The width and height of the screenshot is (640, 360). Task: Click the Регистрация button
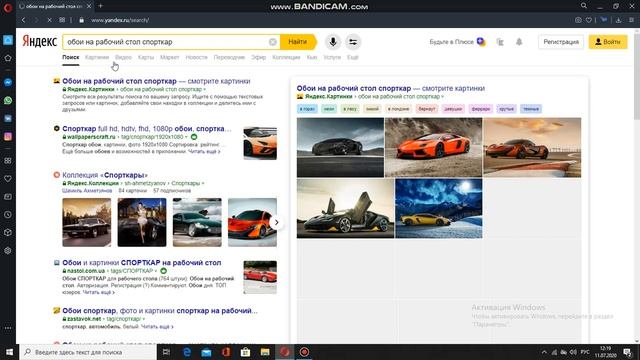(561, 42)
